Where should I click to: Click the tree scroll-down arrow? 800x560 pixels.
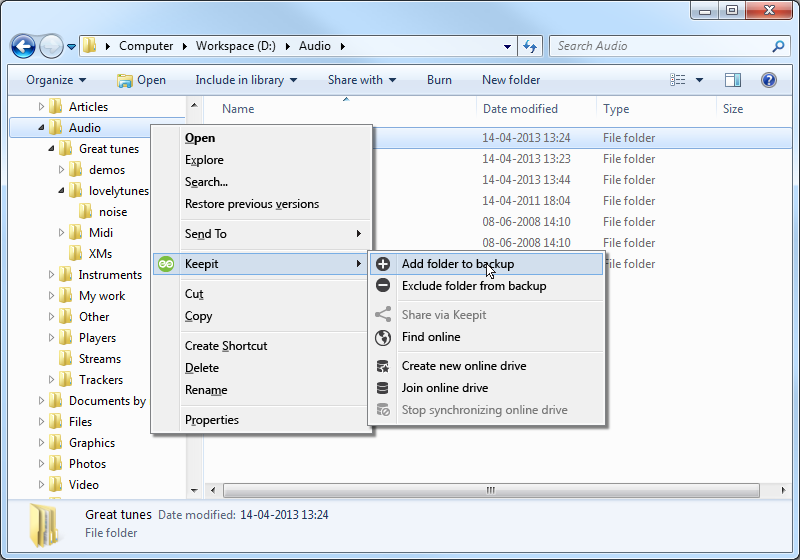pyautogui.click(x=194, y=491)
